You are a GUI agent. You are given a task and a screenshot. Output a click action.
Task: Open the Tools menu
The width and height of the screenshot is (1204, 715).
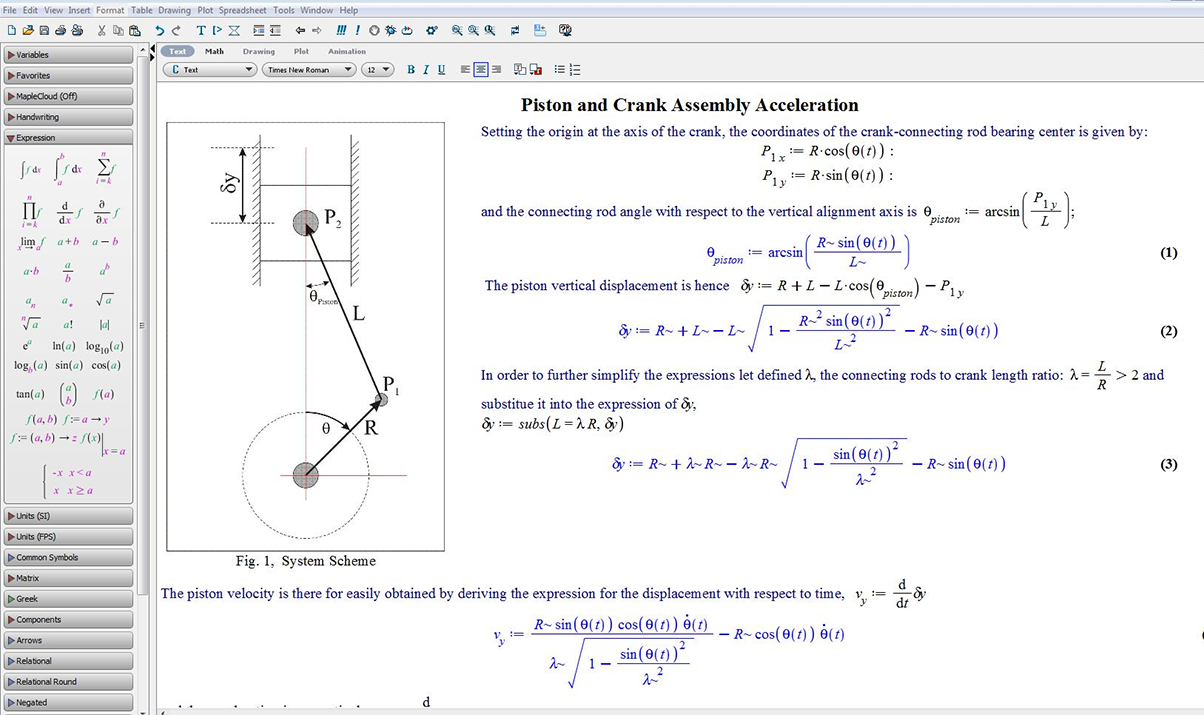pos(284,10)
